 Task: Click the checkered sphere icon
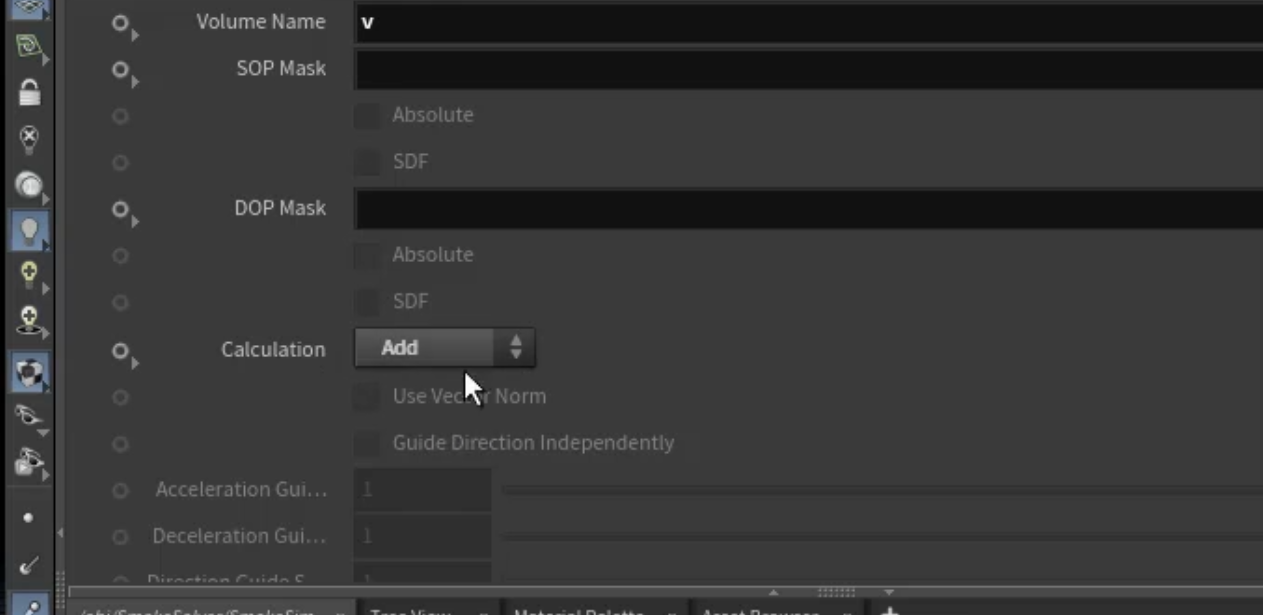(x=29, y=372)
